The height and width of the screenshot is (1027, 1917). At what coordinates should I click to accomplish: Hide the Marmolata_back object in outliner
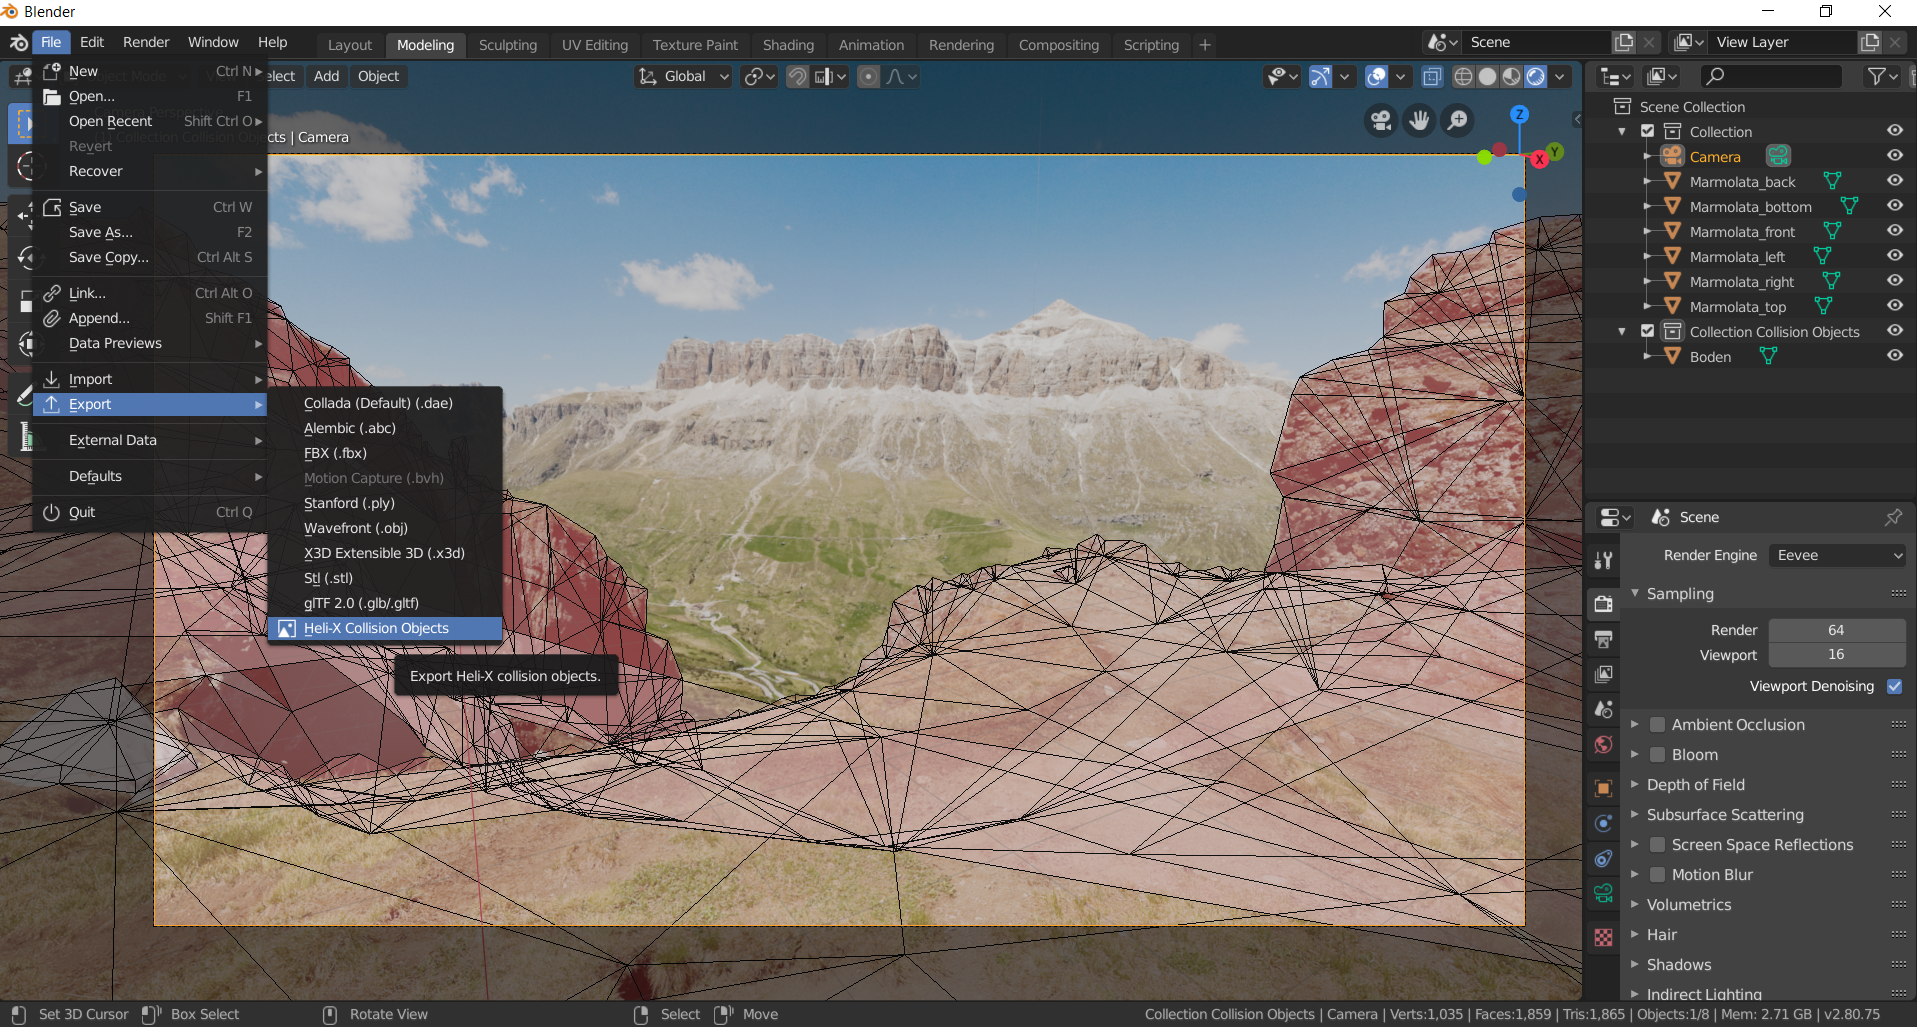[x=1894, y=181]
